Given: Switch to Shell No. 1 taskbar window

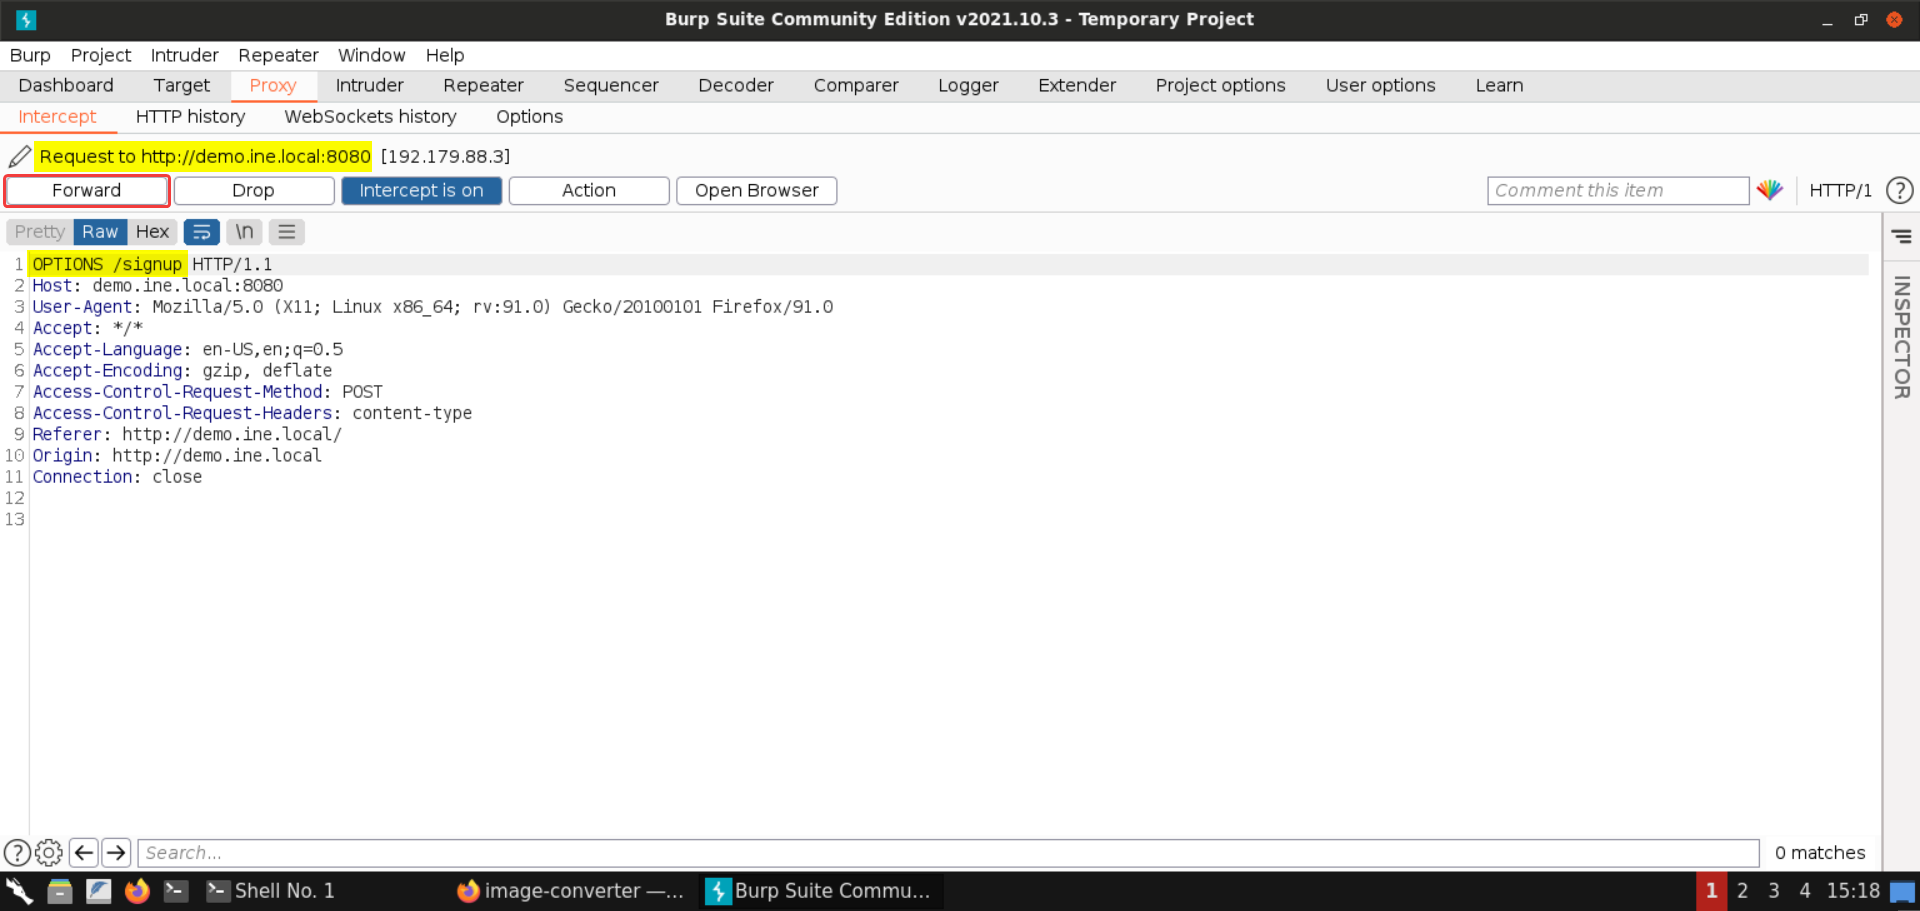Looking at the screenshot, I should 270,891.
